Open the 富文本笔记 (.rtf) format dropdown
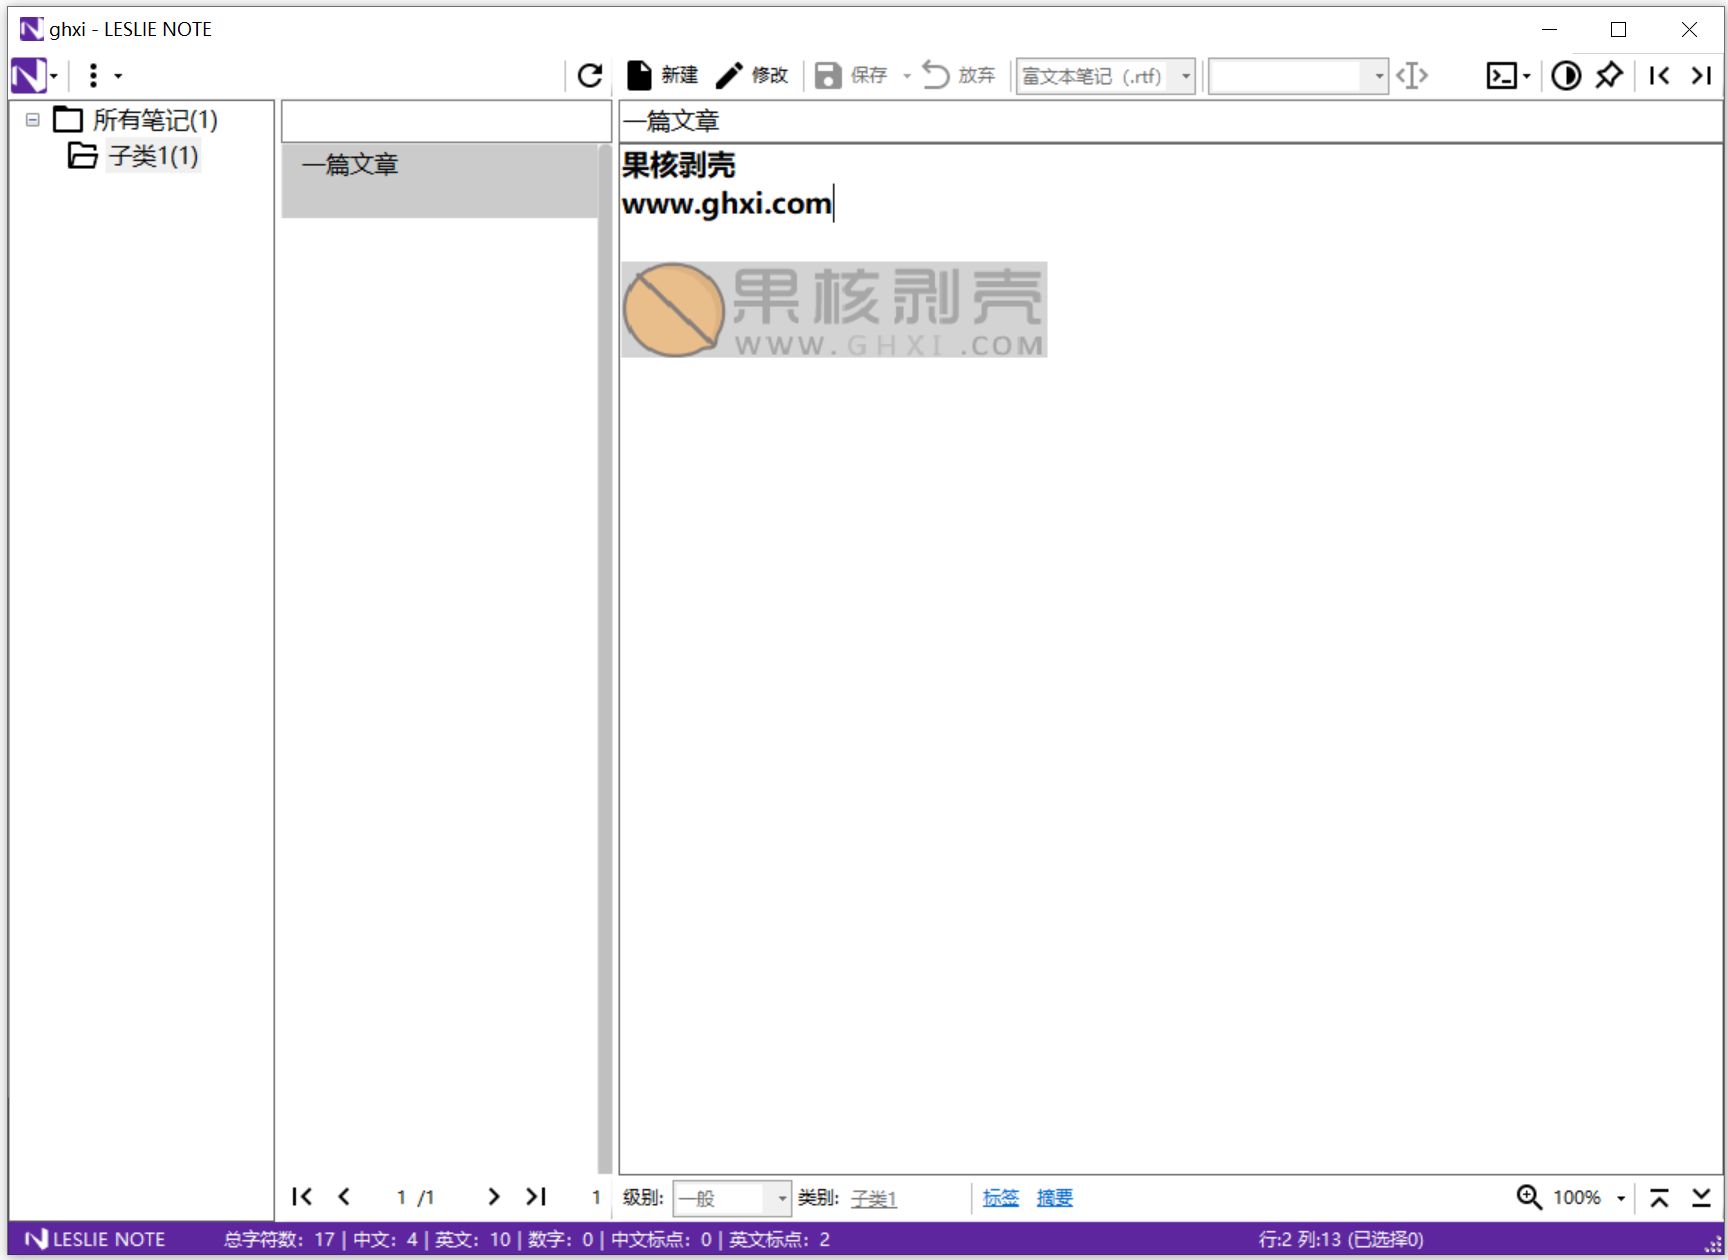The image size is (1728, 1260). (1185, 75)
